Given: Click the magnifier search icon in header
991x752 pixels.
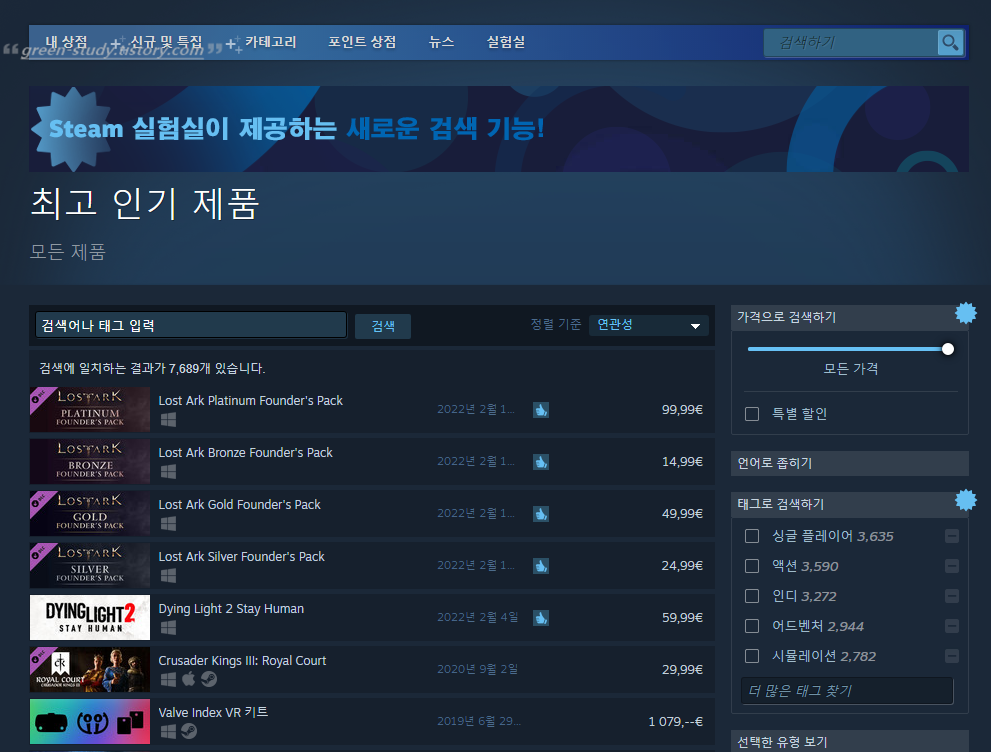Looking at the screenshot, I should click(950, 42).
